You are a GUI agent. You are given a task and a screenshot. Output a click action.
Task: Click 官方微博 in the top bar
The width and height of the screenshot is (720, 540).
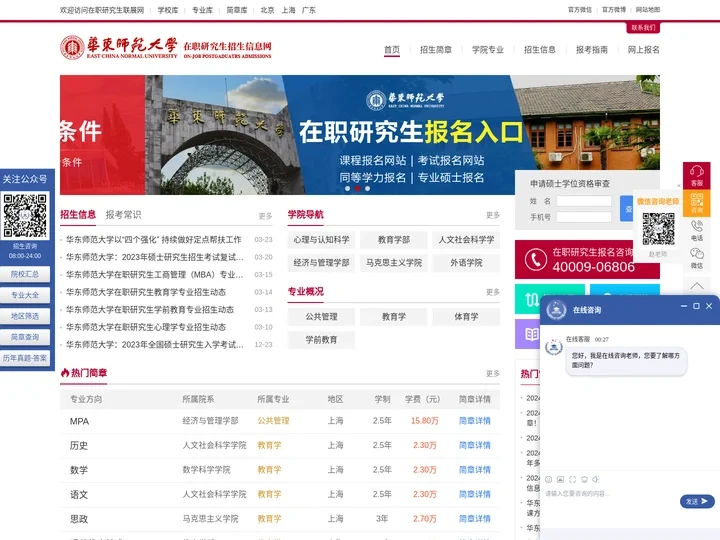coord(614,10)
